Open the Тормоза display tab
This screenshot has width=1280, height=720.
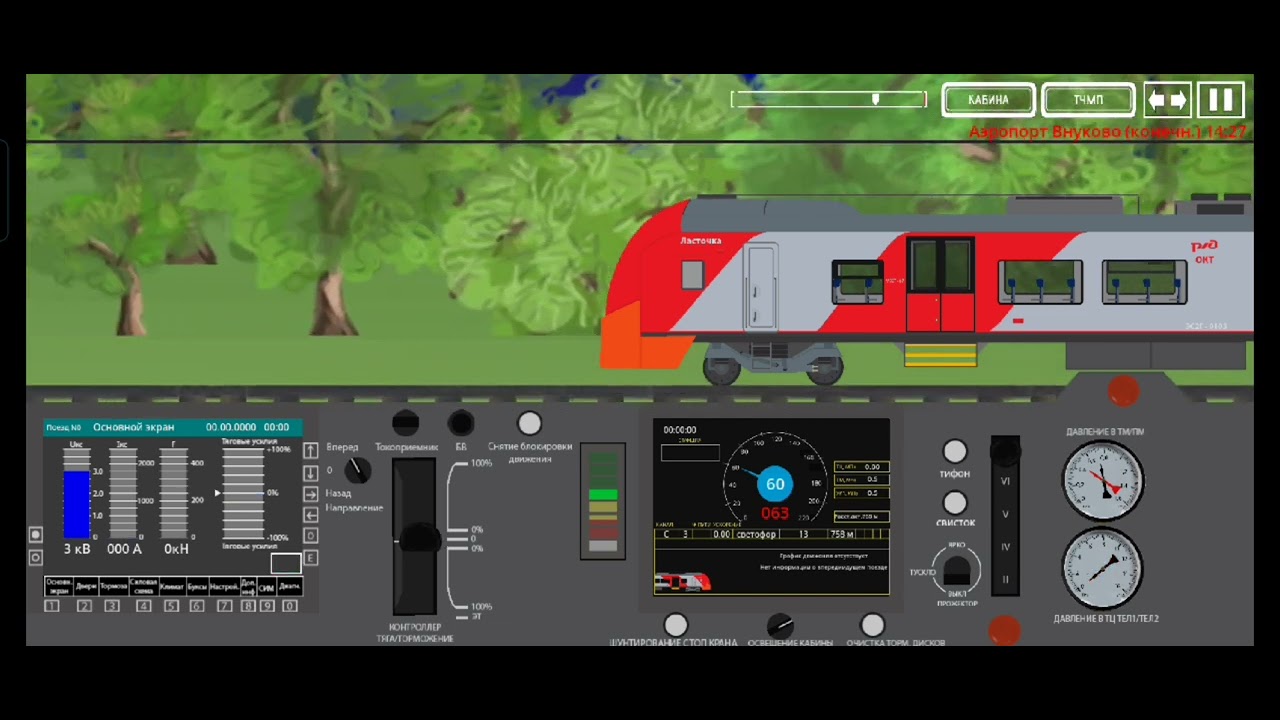(x=113, y=588)
